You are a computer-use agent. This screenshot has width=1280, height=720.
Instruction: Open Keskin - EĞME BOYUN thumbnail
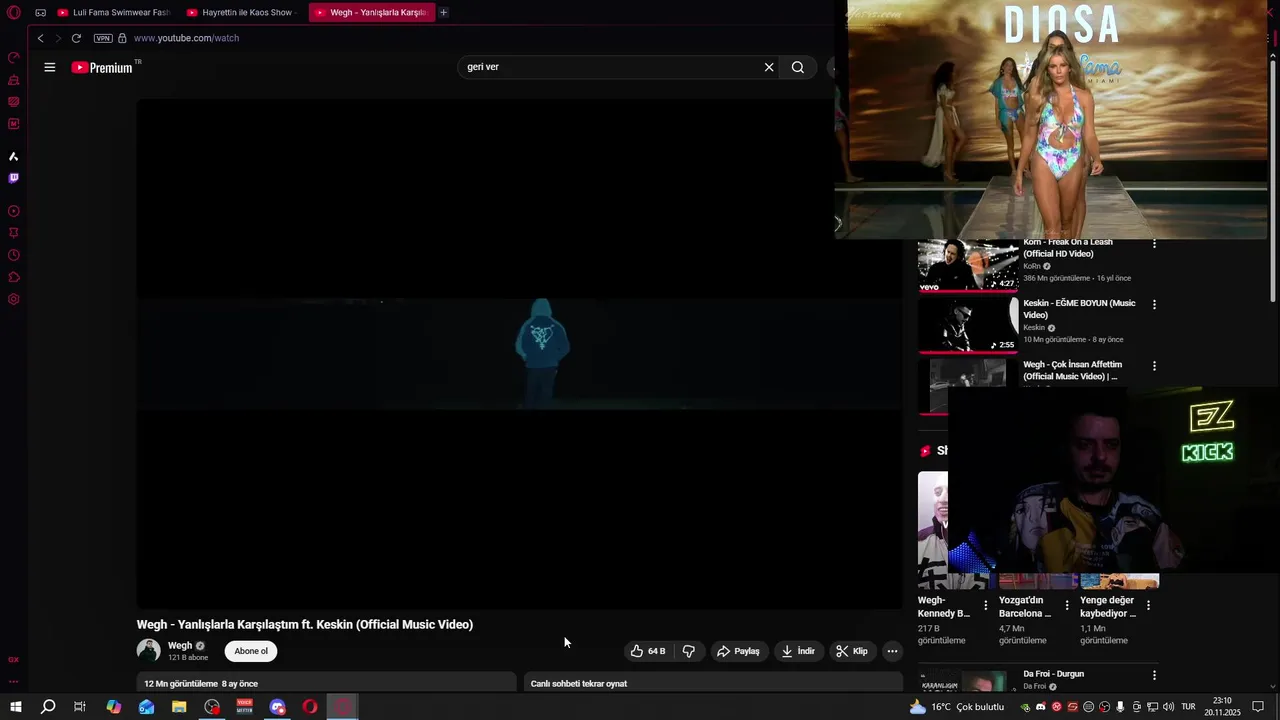click(x=968, y=326)
